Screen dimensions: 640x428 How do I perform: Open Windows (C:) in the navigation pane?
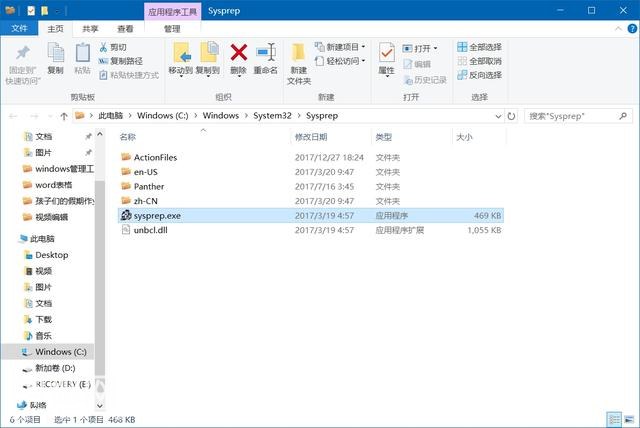tap(48, 352)
